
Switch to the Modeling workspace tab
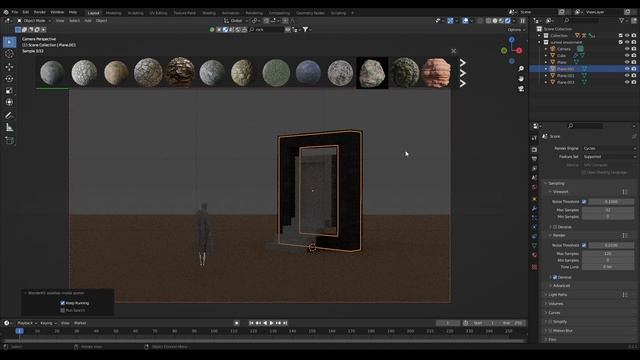pos(113,13)
